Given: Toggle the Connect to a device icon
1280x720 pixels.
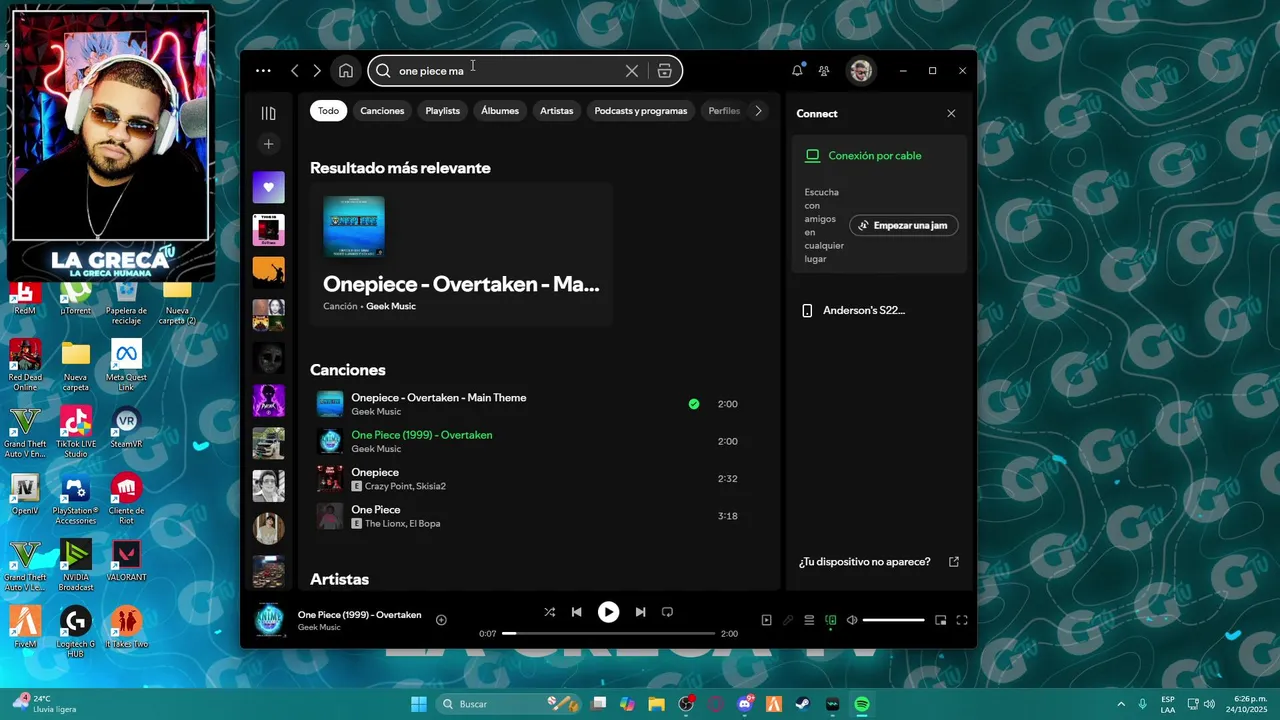Looking at the screenshot, I should 830,620.
